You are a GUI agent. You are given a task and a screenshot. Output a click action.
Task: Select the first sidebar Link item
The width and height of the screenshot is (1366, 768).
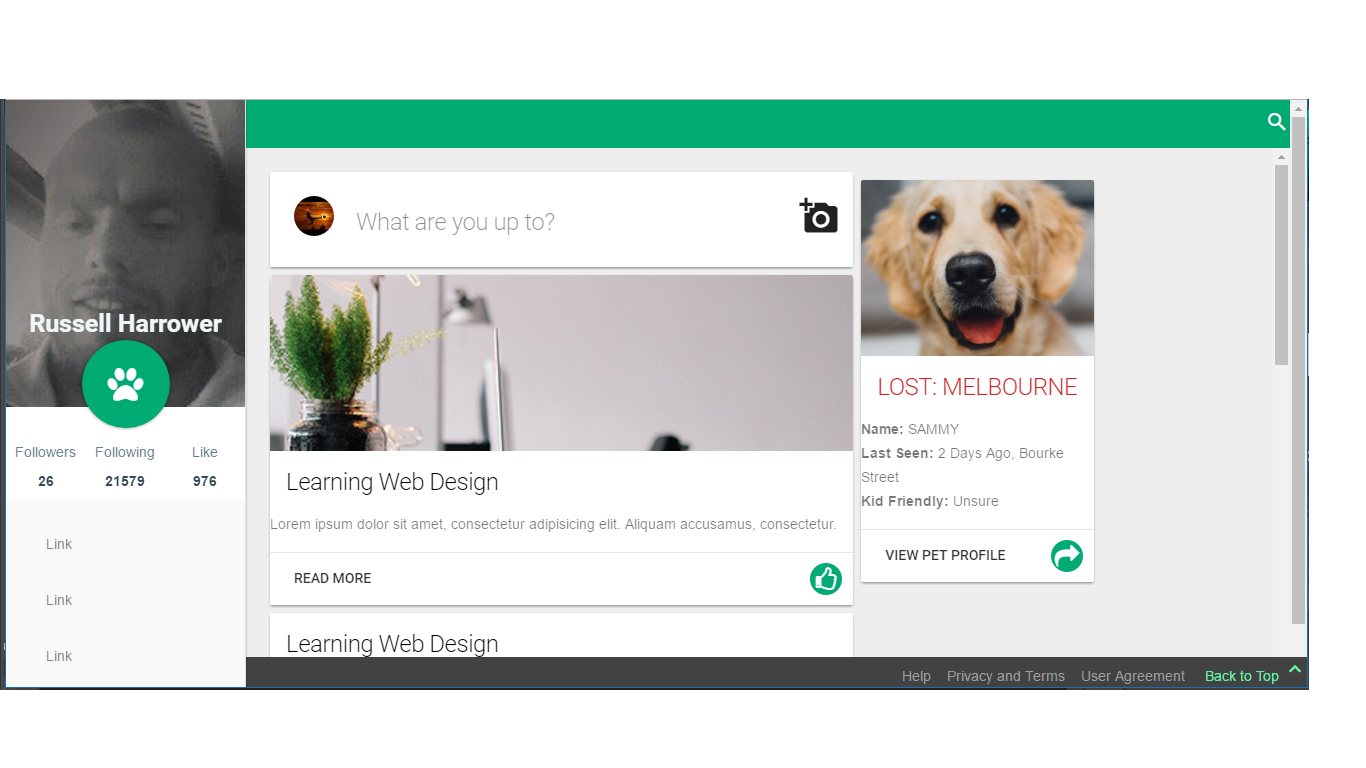[59, 544]
